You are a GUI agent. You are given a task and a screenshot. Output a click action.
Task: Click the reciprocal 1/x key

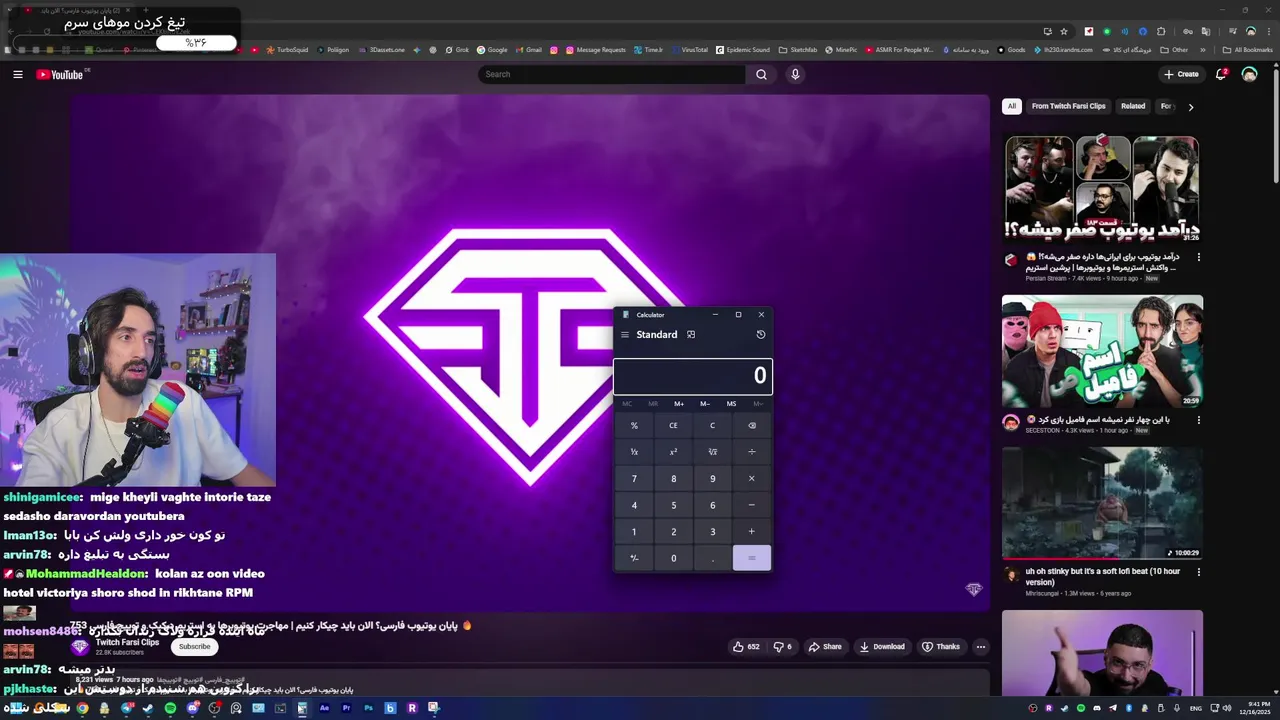click(x=634, y=452)
